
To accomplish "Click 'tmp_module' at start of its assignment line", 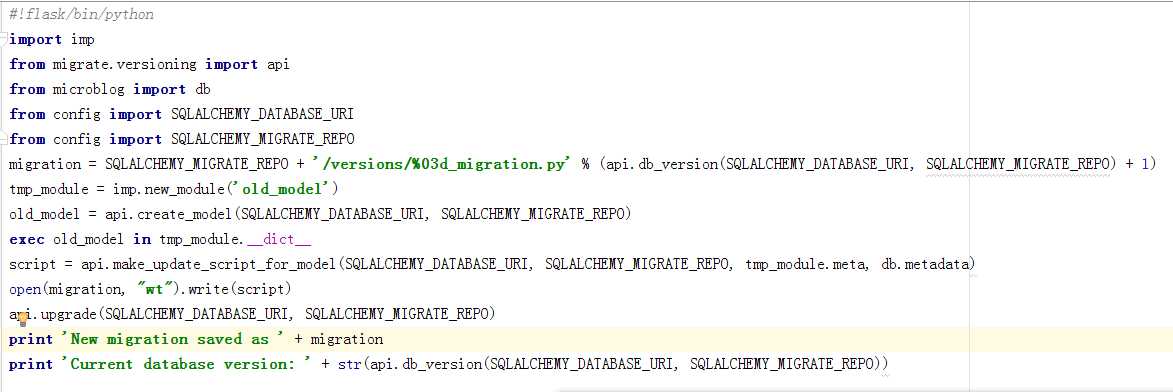I will pyautogui.click(x=48, y=189).
